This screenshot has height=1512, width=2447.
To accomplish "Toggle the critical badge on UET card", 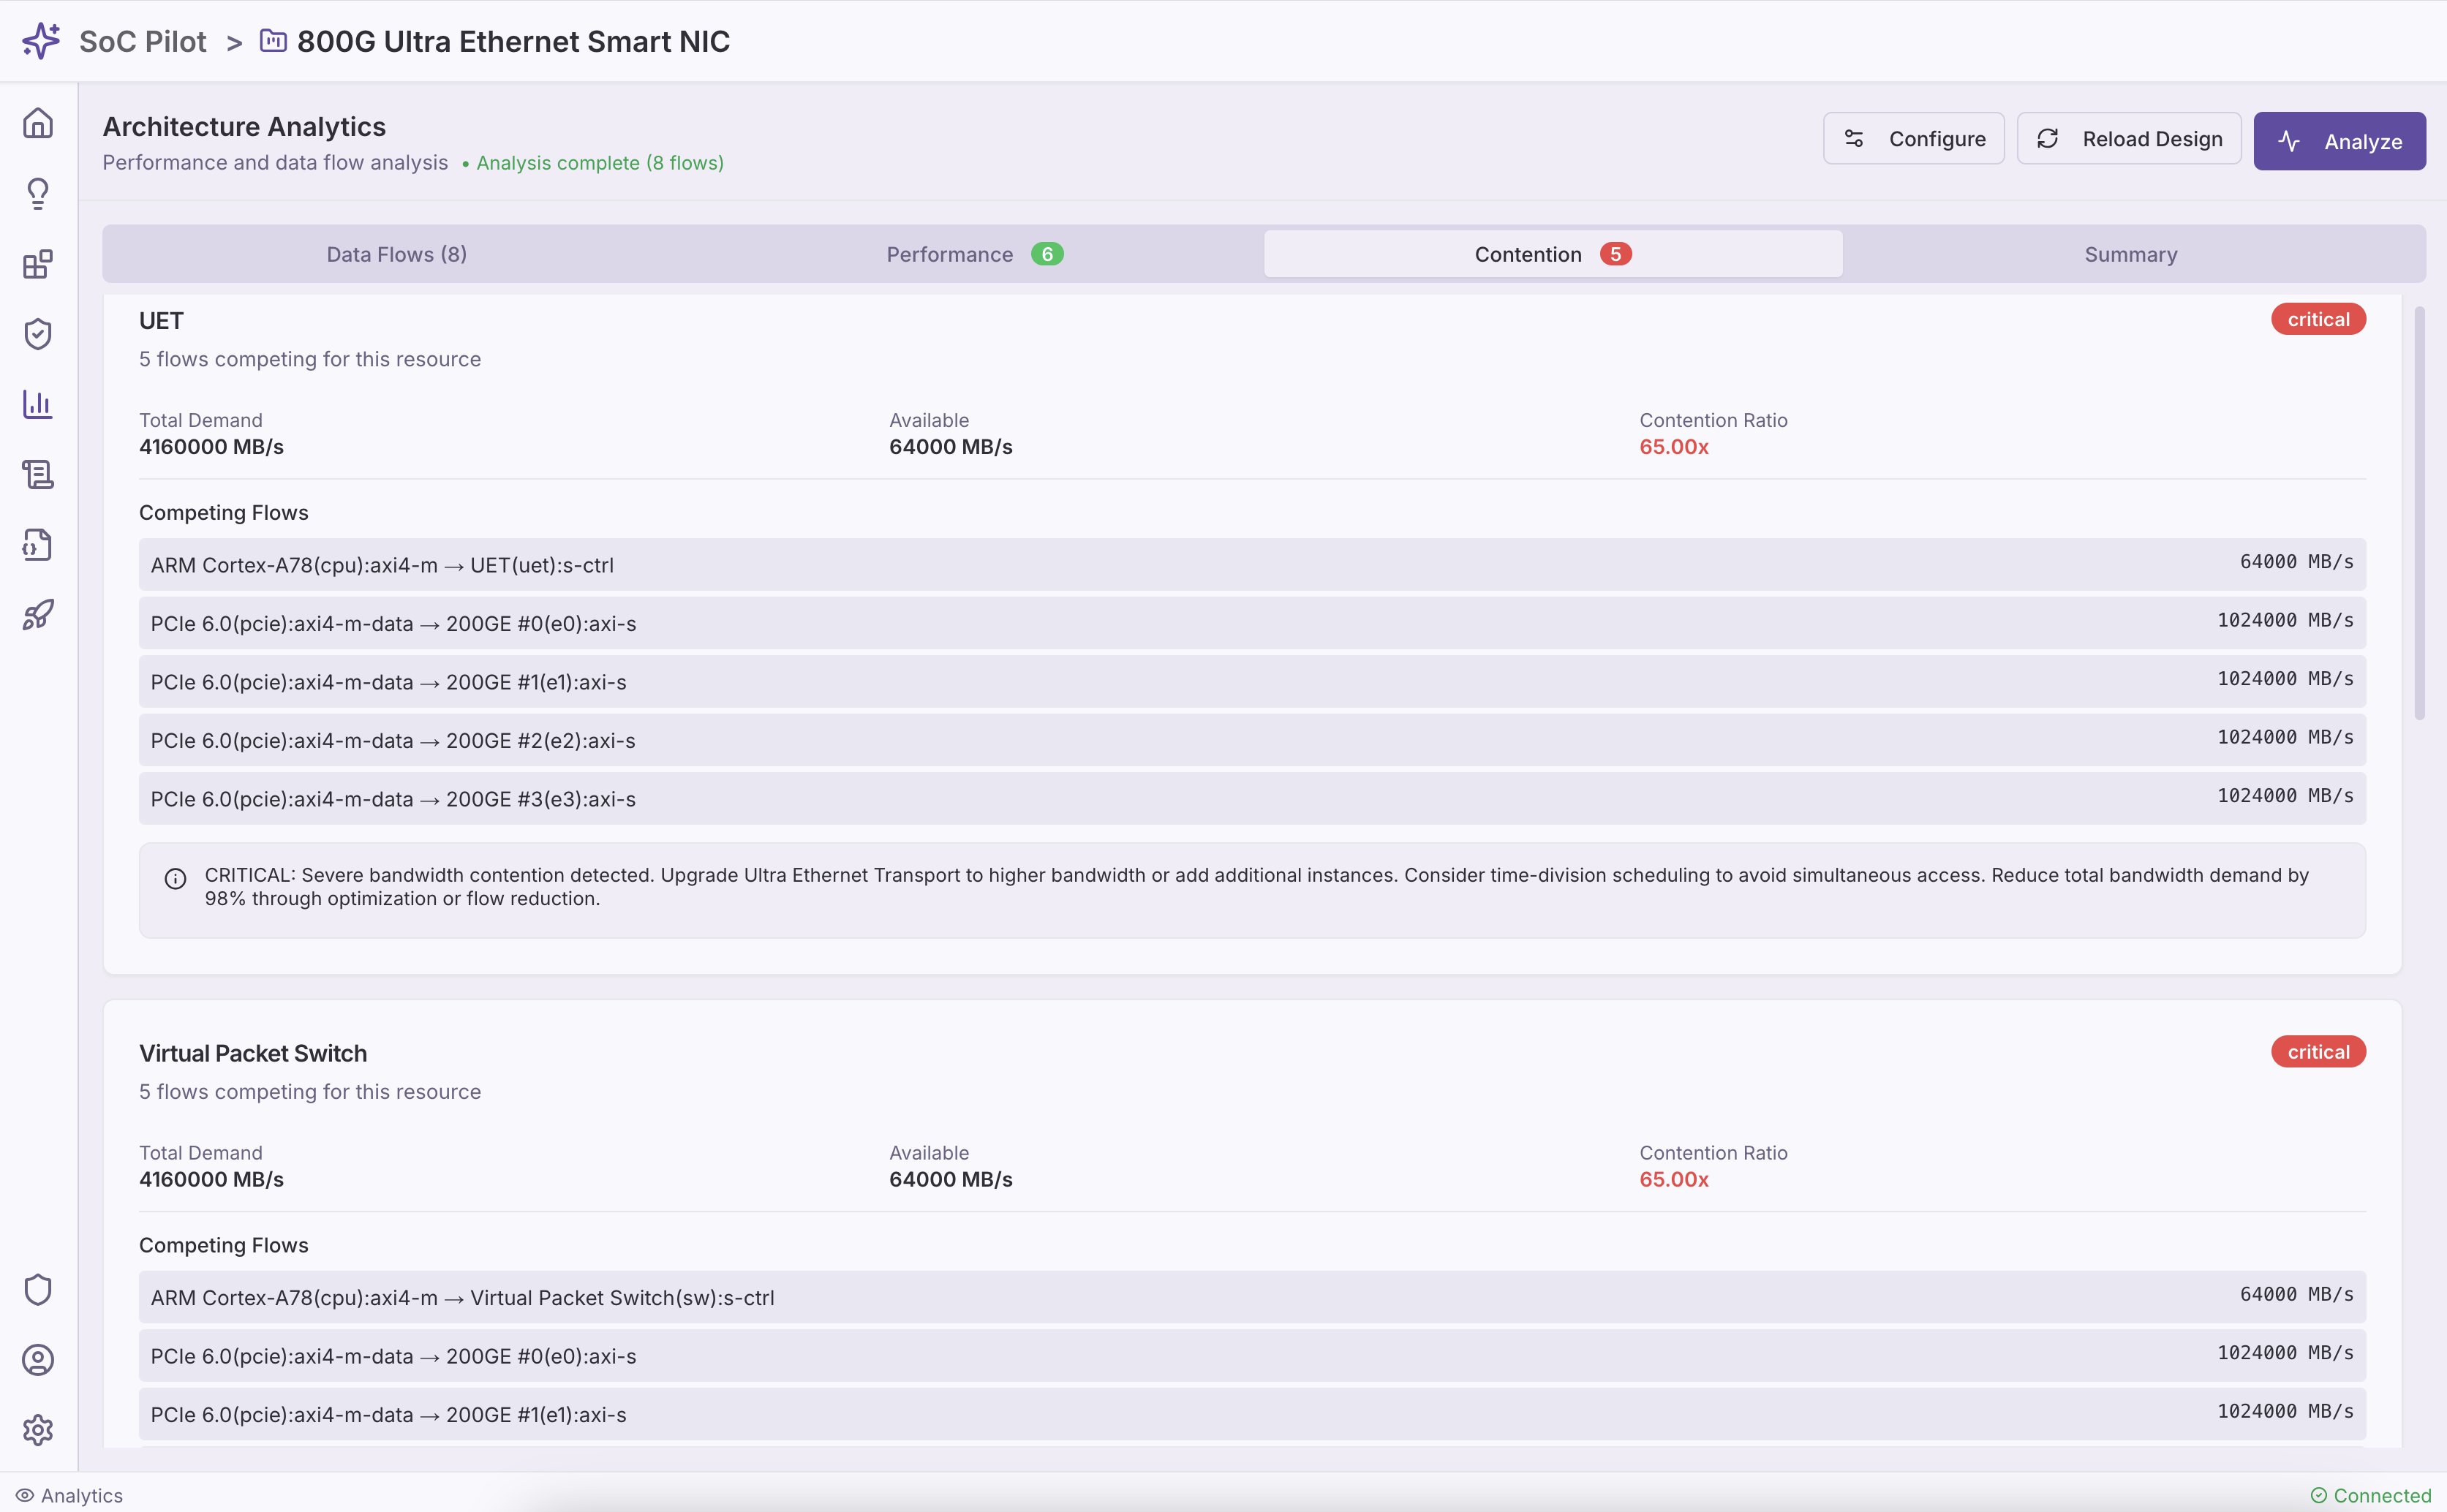I will click(2317, 318).
